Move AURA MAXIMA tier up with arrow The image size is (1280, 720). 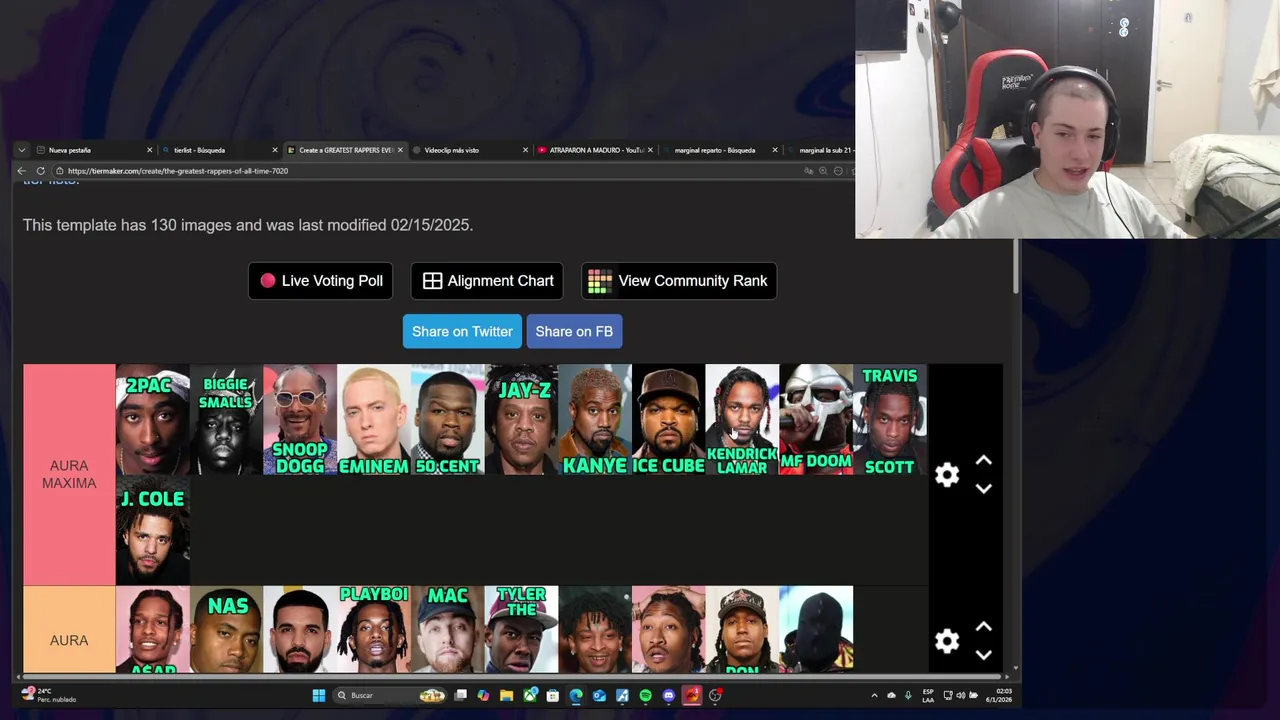tap(983, 461)
